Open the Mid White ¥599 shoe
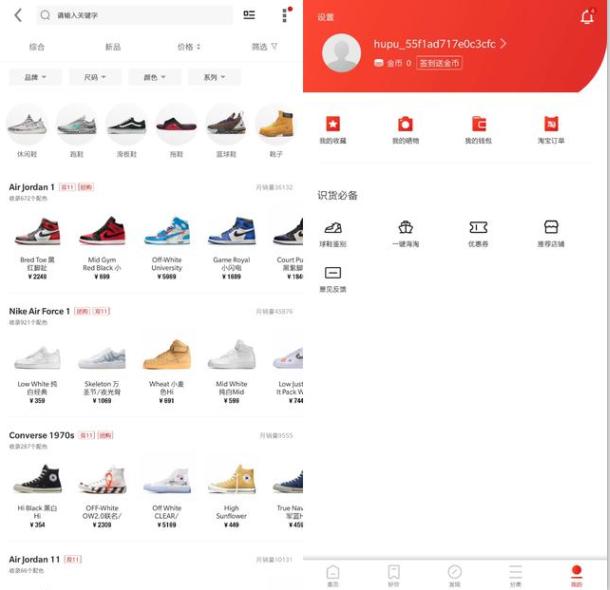610x590 pixels. pos(231,370)
